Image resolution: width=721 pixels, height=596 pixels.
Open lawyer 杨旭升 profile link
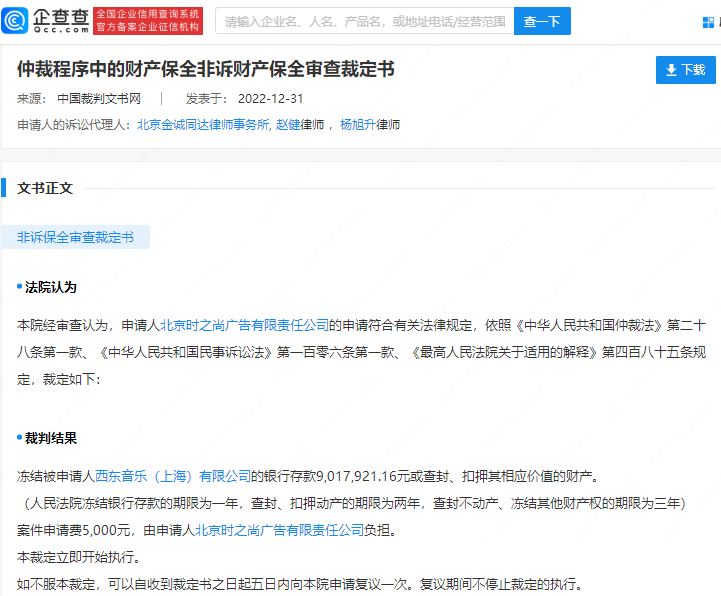pos(358,125)
